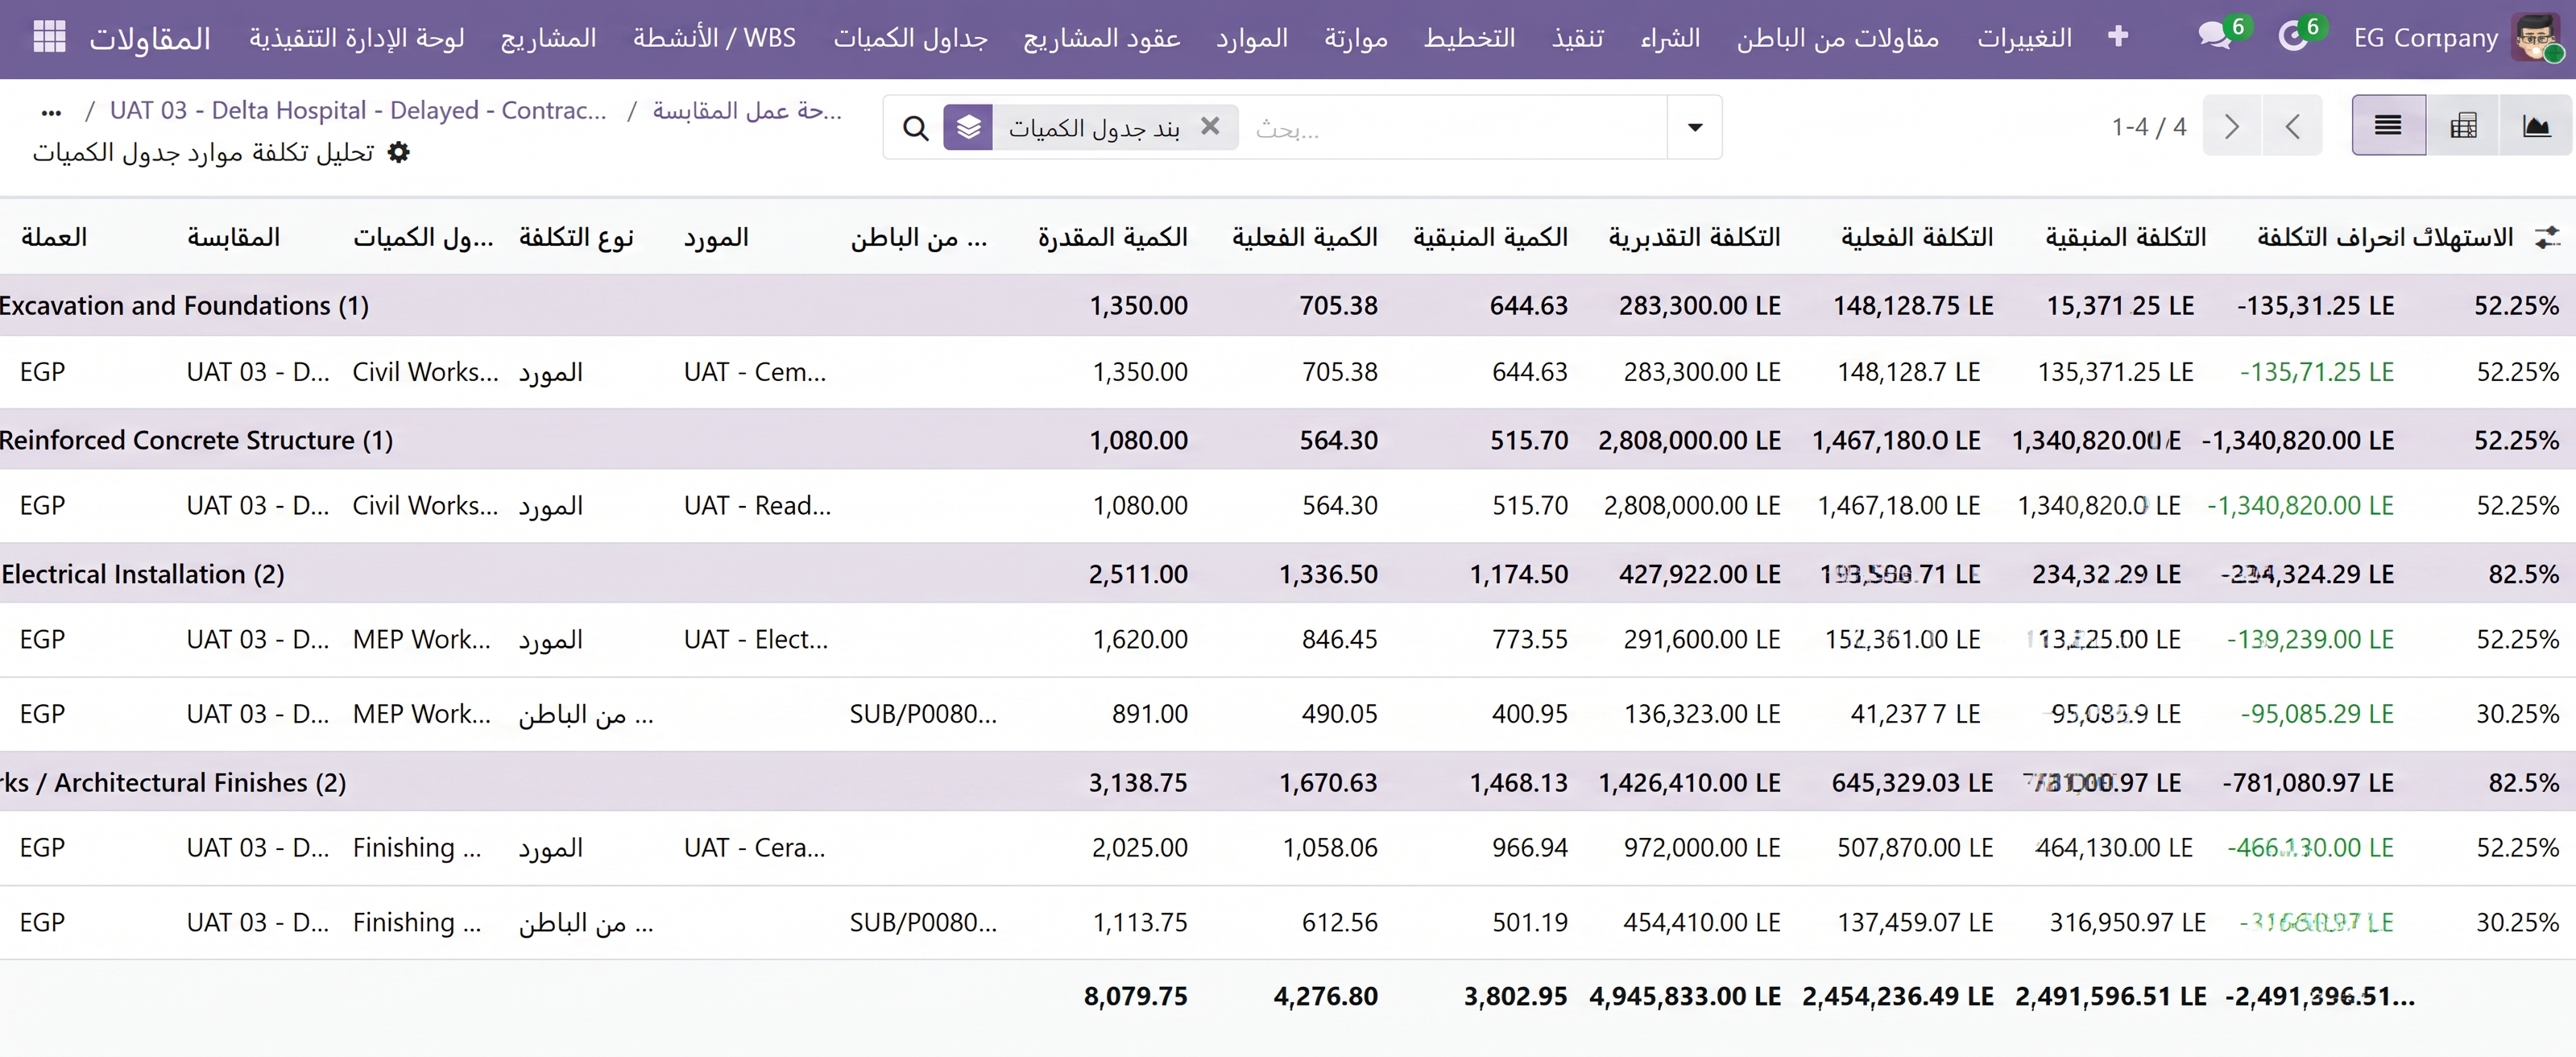Click SUB/P0080... in the 1,113.75 quantity row
The image size is (2576, 1057).
pos(923,922)
